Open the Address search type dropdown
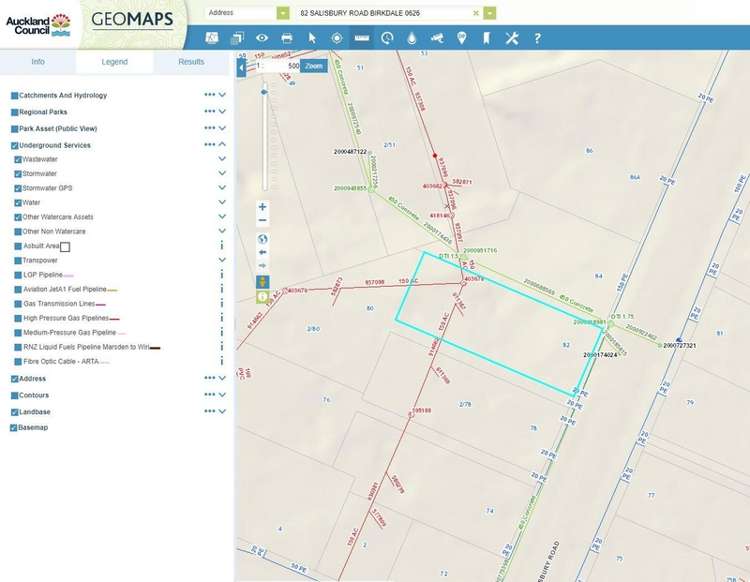Viewport: 750px width, 582px height. click(284, 13)
